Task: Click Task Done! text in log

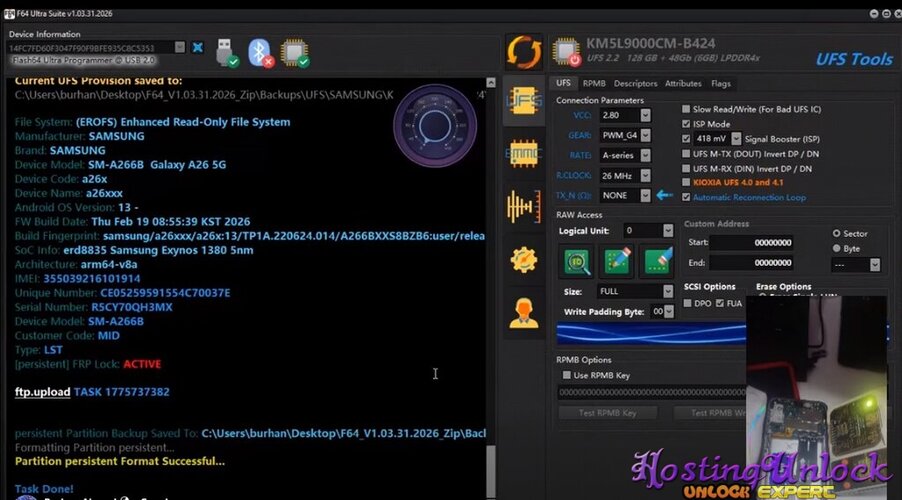Action: (x=44, y=489)
